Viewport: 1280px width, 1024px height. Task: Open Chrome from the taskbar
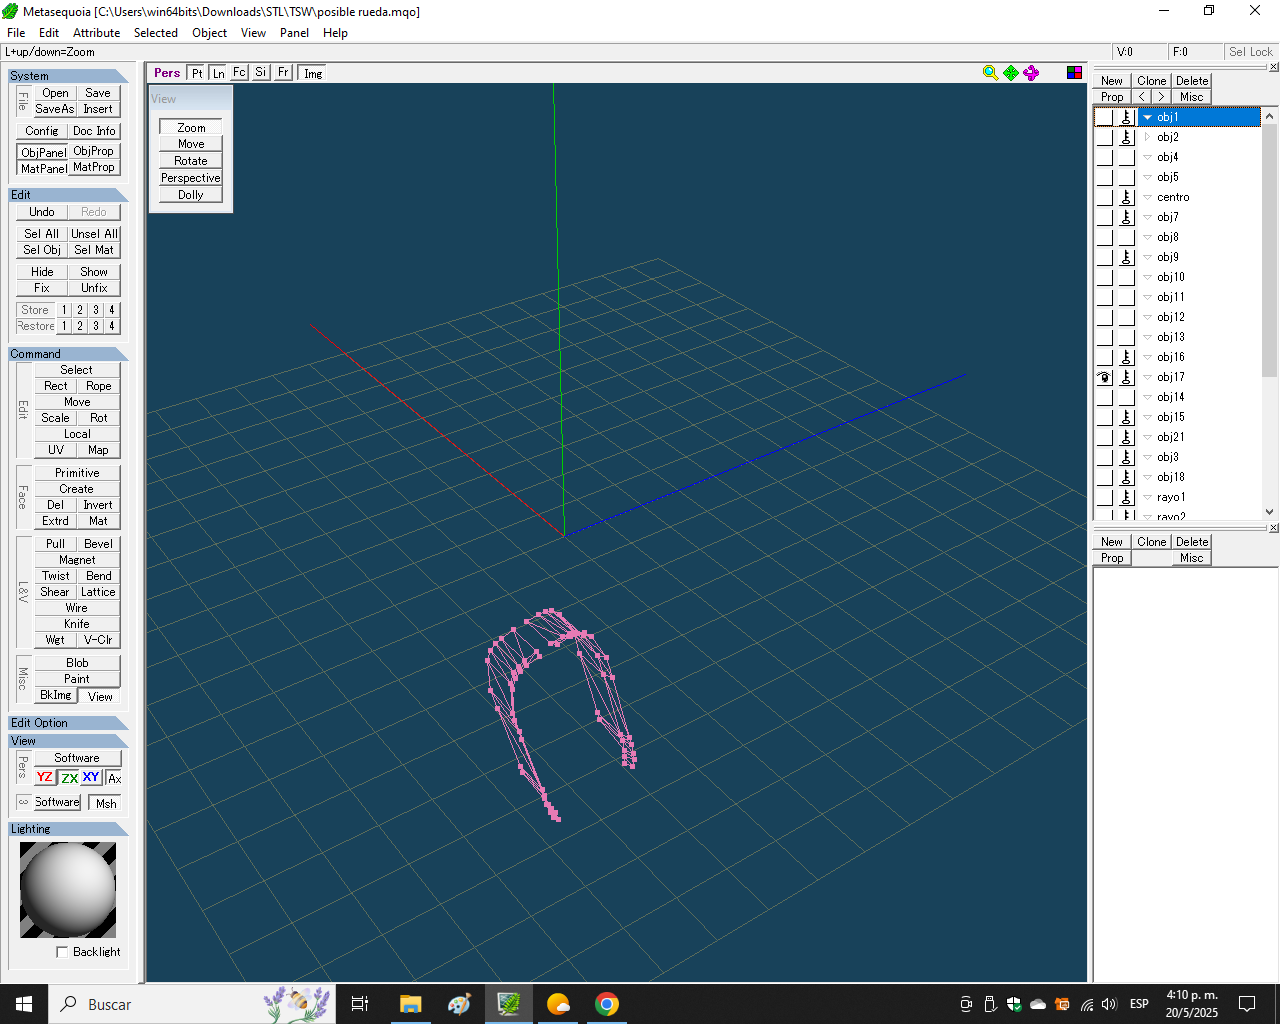point(607,1004)
